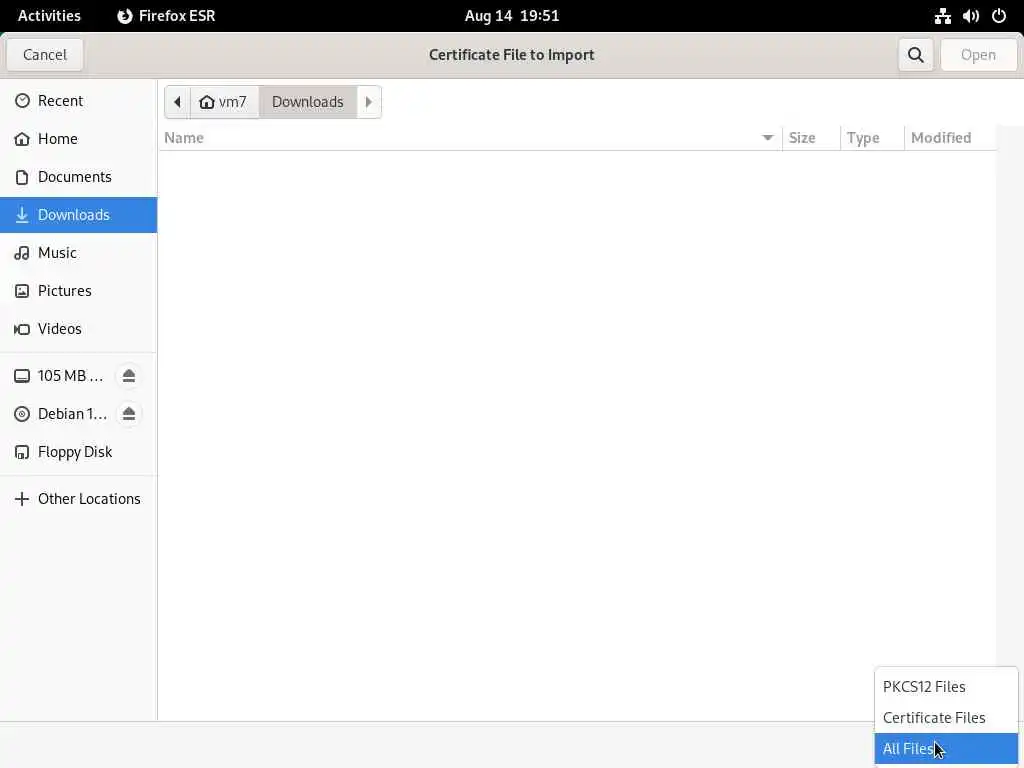1024x768 pixels.
Task: Choose All Files filter
Action: [x=946, y=748]
